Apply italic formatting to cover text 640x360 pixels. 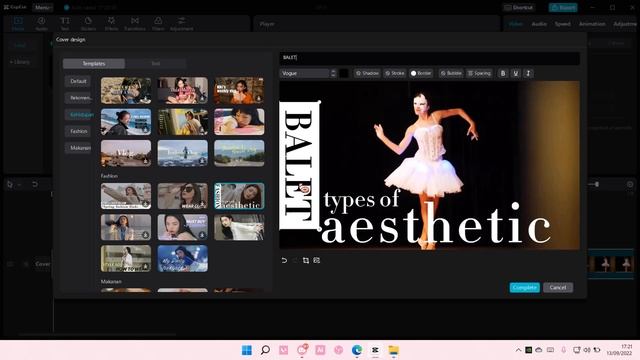point(528,73)
